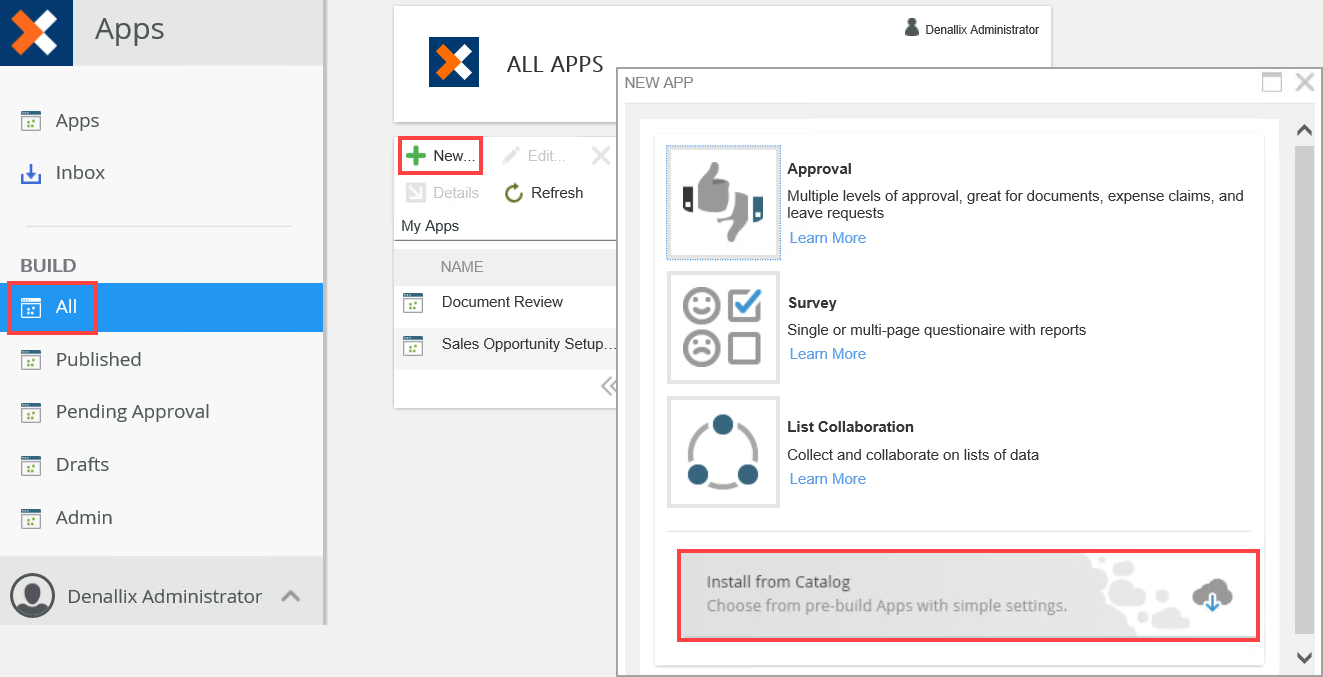Go to Pending Approval in sidebar
Image resolution: width=1323 pixels, height=677 pixels.
(x=132, y=412)
